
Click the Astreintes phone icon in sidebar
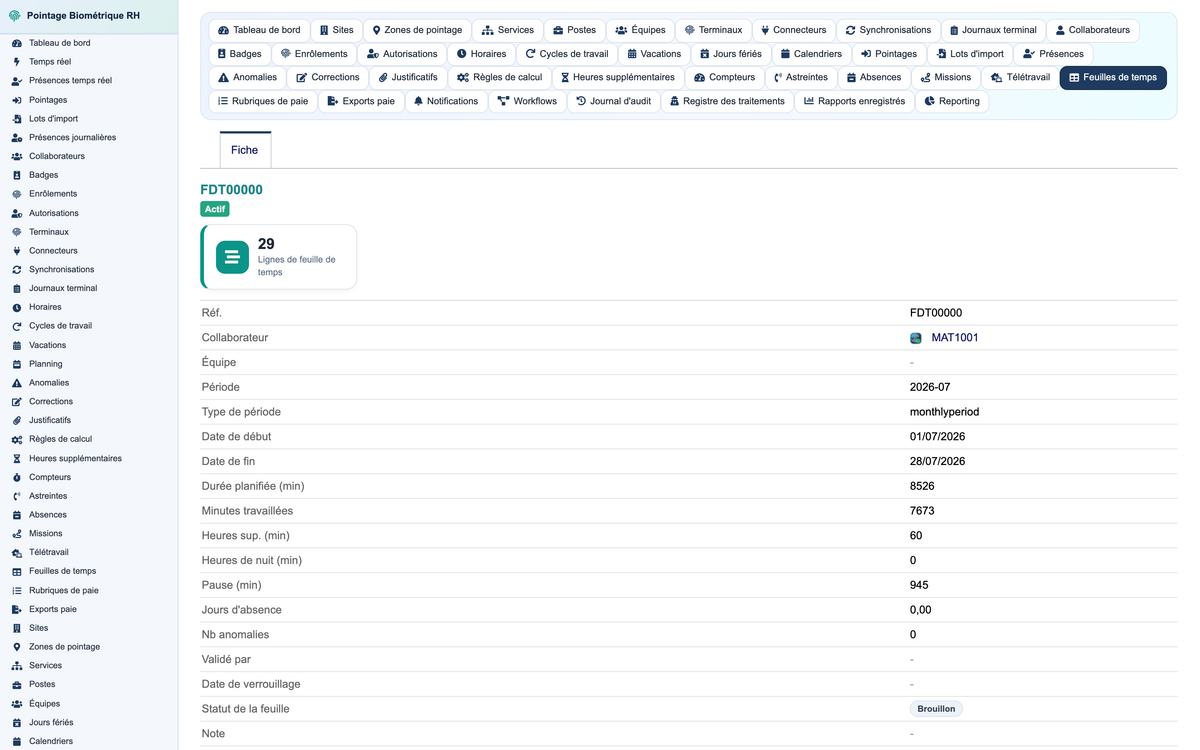click(17, 496)
